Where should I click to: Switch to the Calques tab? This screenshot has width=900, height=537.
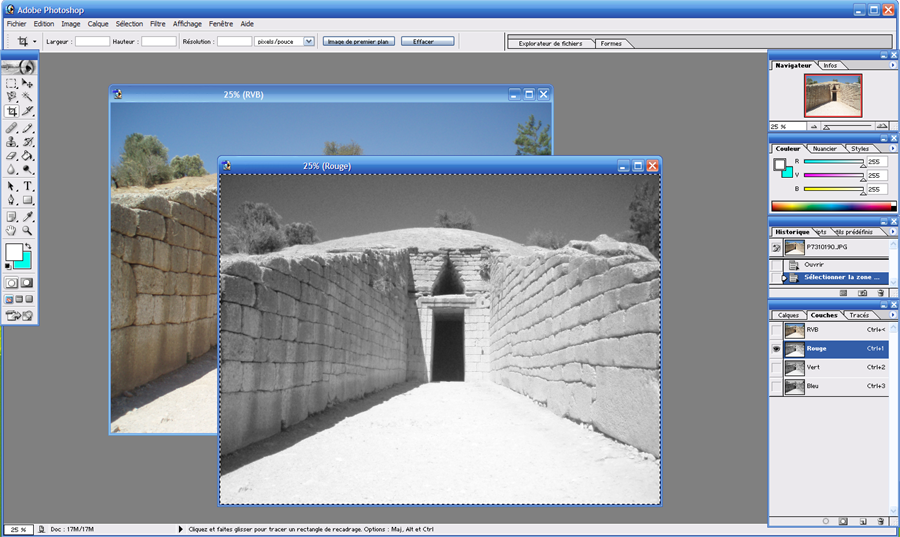click(x=788, y=315)
